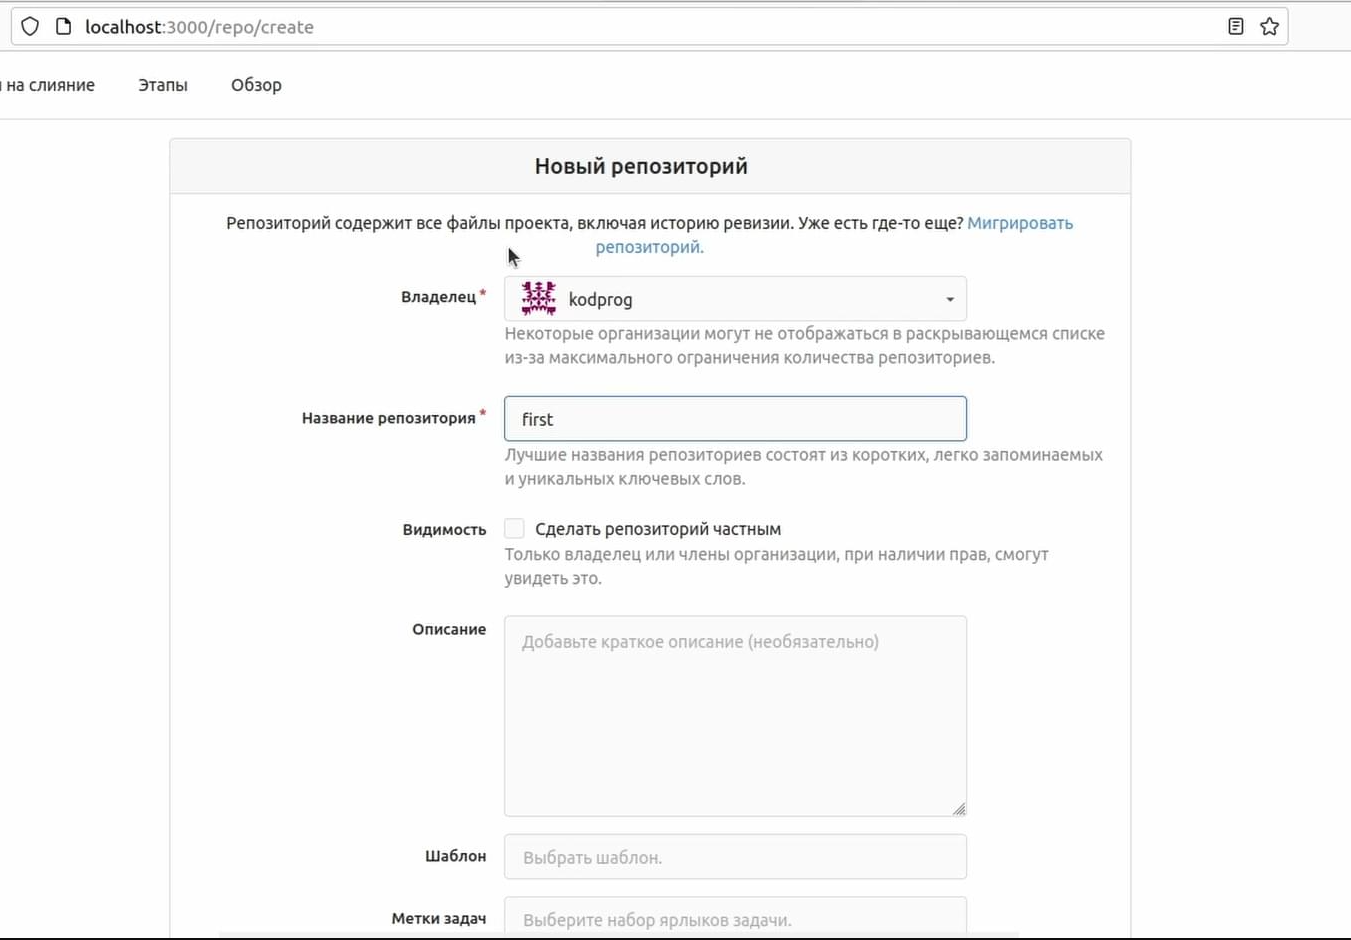Click the shield tracking protection icon

pyautogui.click(x=30, y=27)
